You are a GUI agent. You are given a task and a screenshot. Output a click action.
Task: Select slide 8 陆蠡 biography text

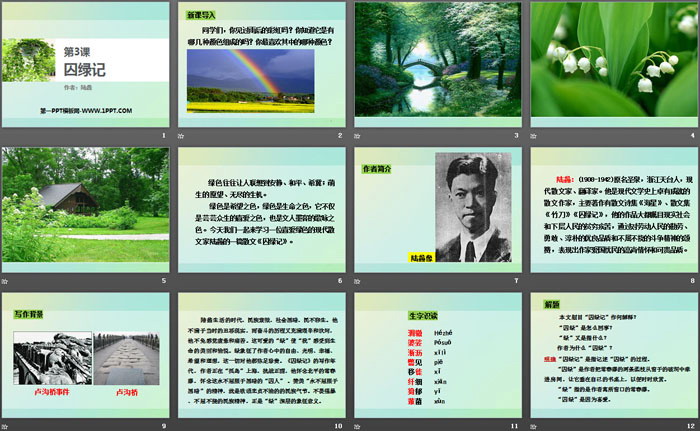614,210
